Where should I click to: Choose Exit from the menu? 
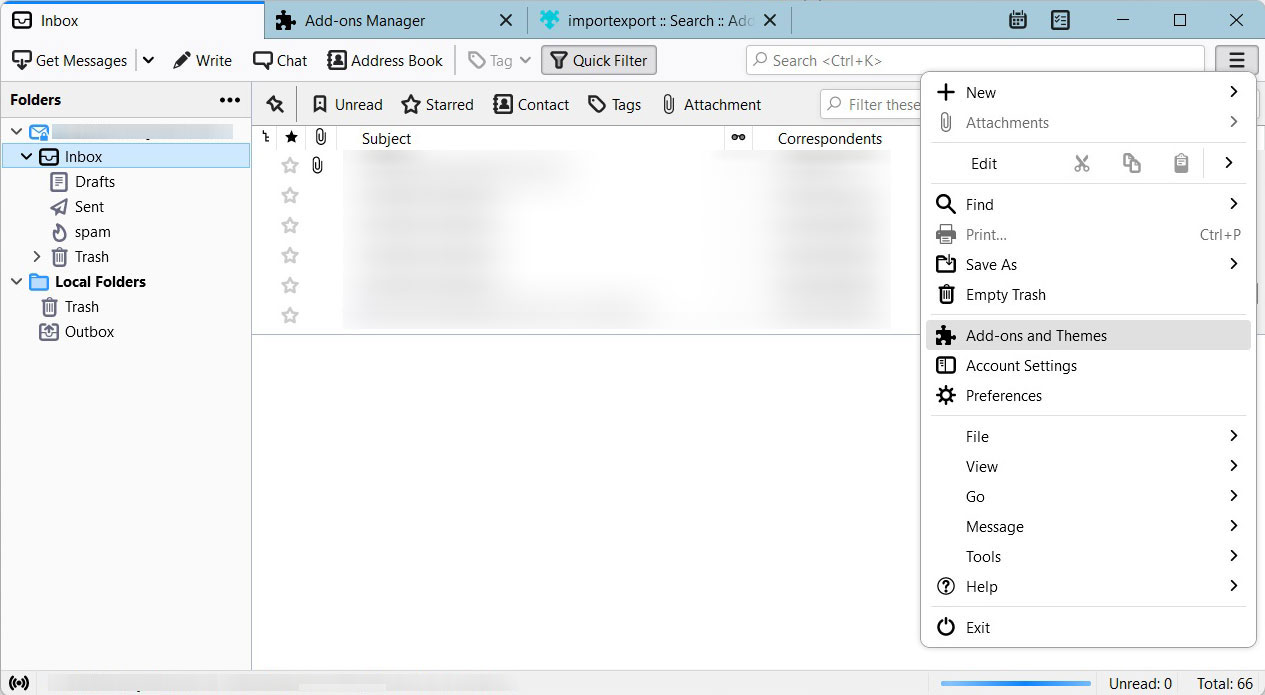(1088, 627)
